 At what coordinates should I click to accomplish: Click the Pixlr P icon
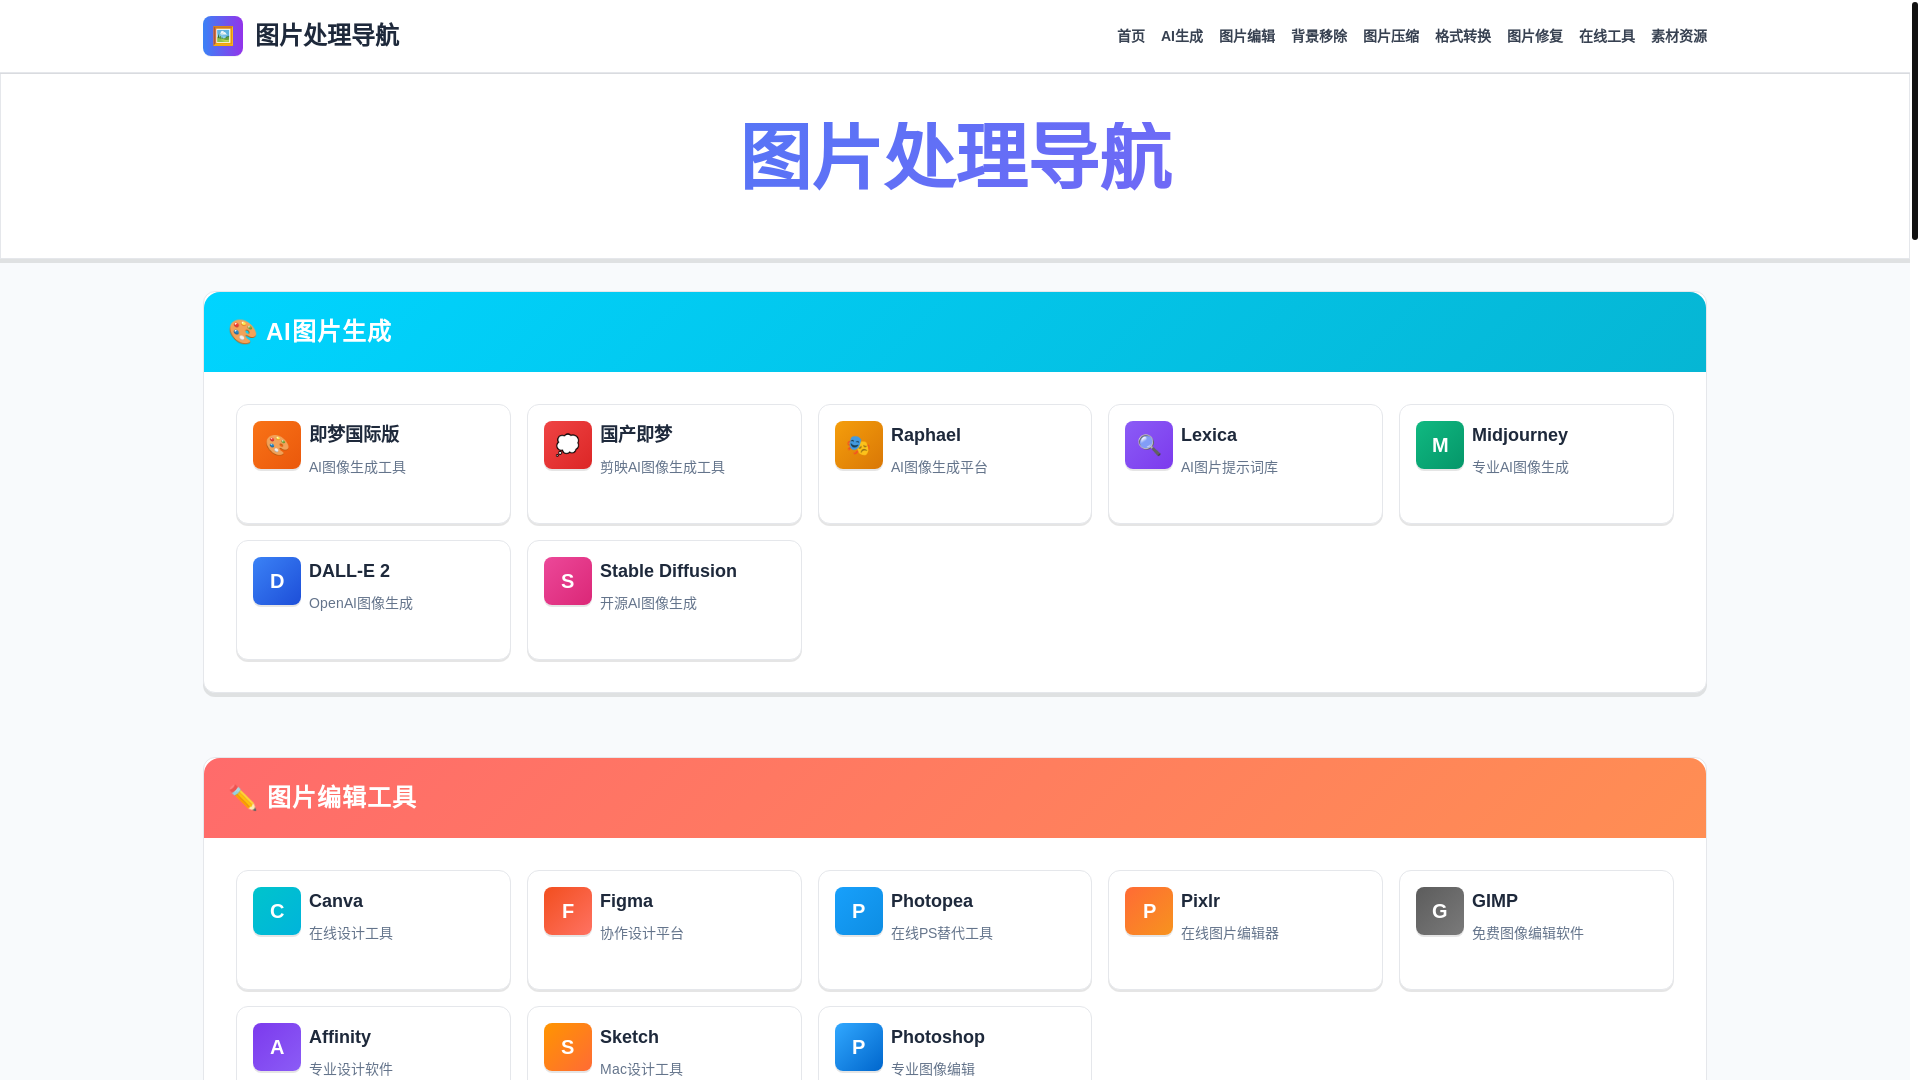click(1149, 911)
